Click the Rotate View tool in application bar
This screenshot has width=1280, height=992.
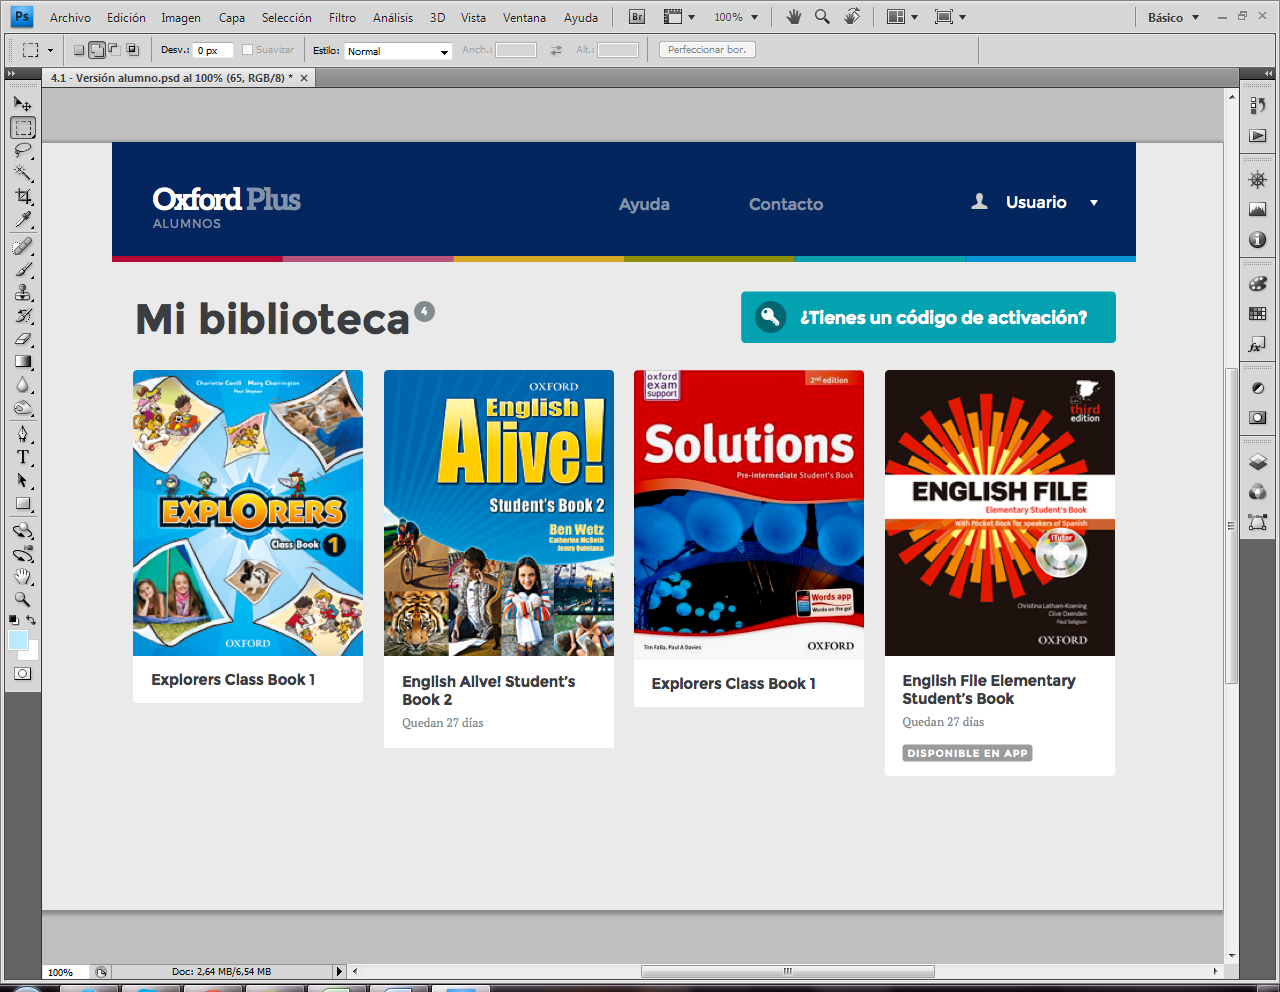[x=852, y=17]
